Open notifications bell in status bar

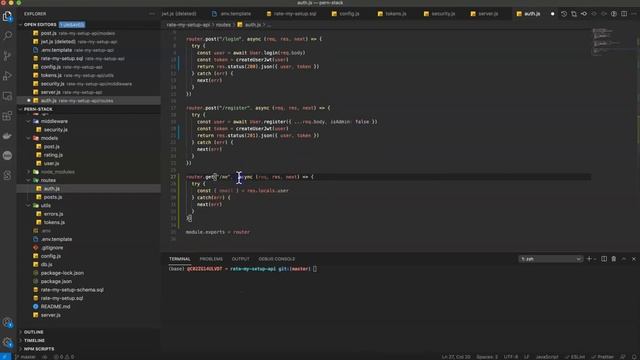[635, 357]
